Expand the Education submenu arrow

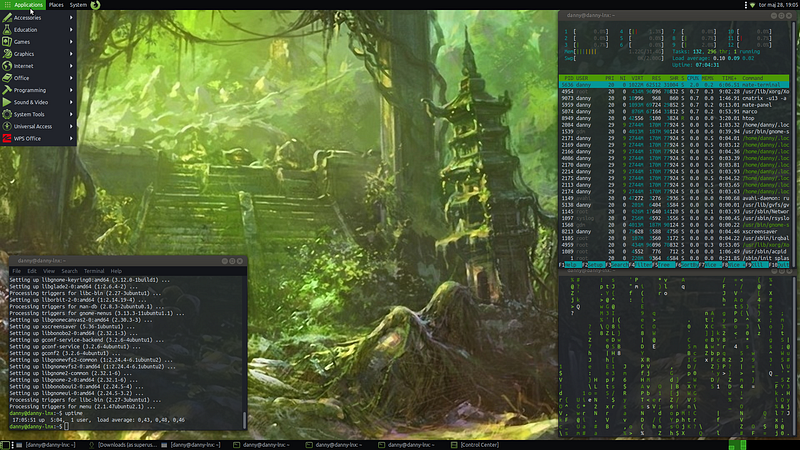coord(71,30)
